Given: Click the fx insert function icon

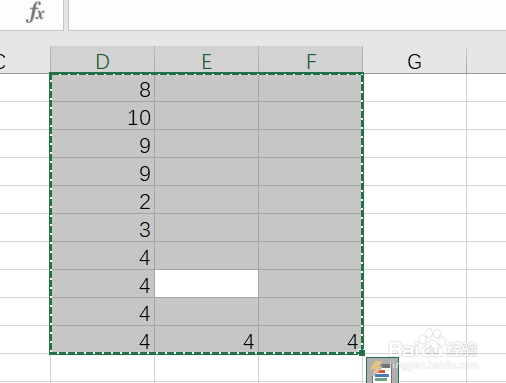Looking at the screenshot, I should (x=35, y=13).
